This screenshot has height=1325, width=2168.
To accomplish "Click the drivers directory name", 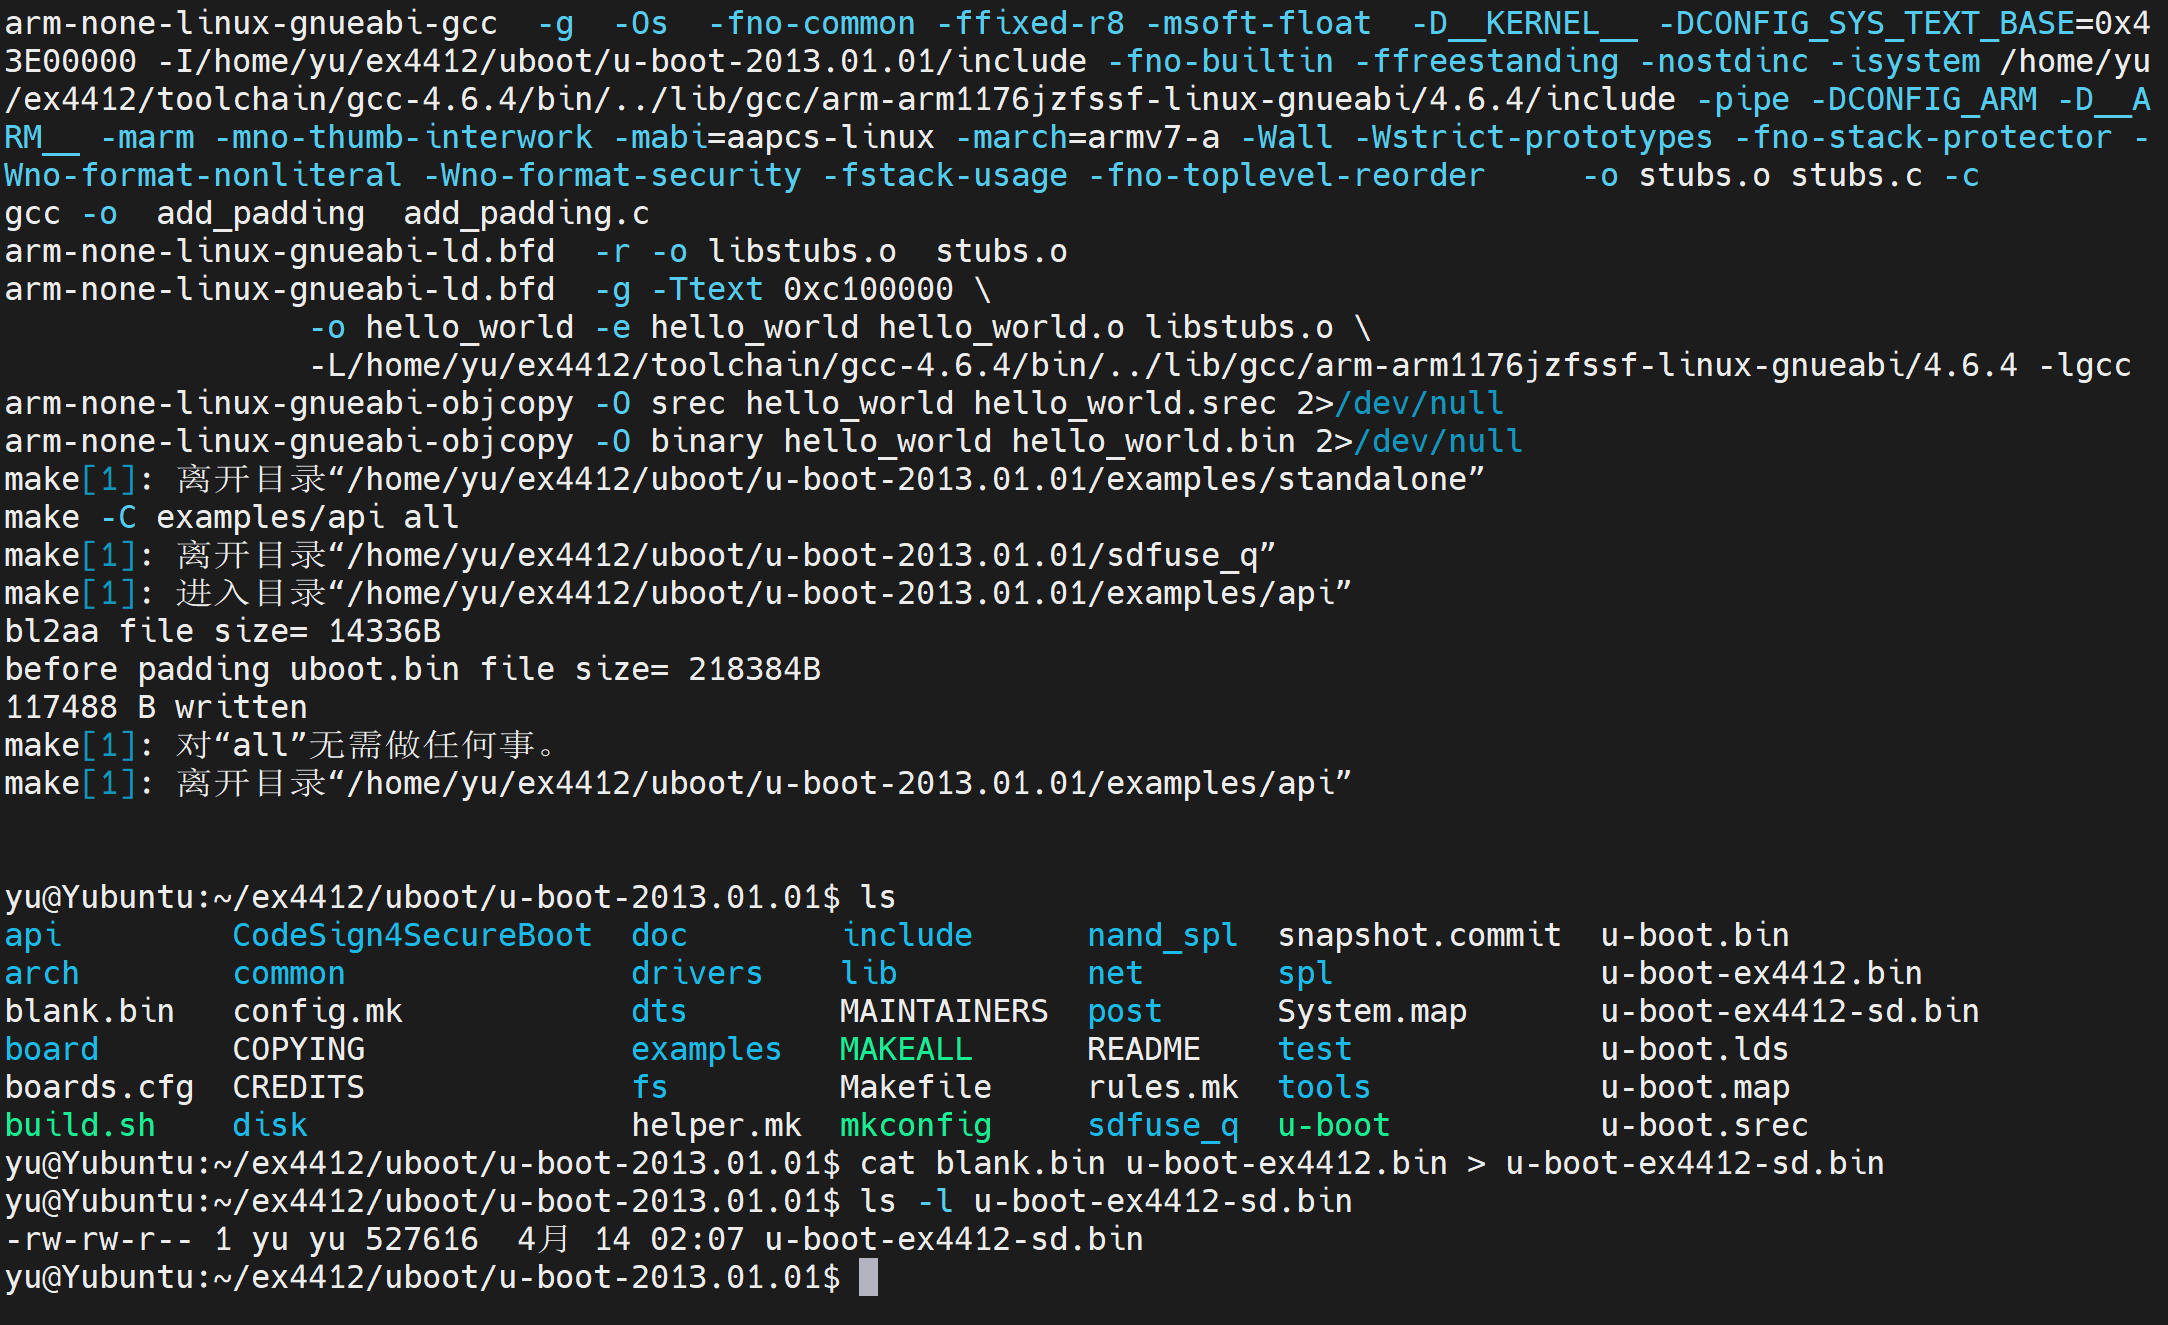I will pyautogui.click(x=696, y=973).
